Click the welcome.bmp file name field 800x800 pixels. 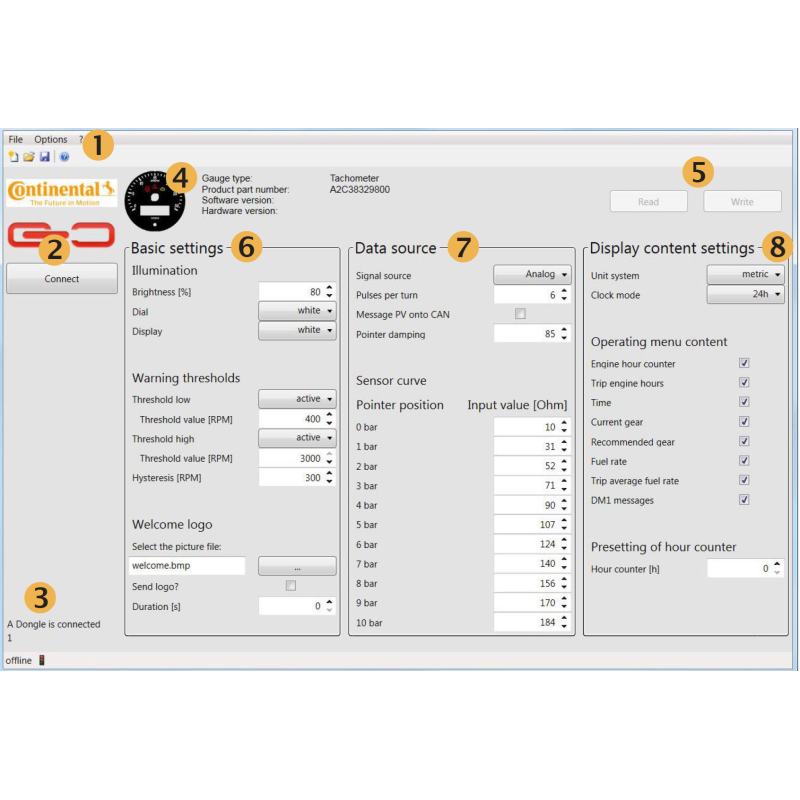coord(187,566)
